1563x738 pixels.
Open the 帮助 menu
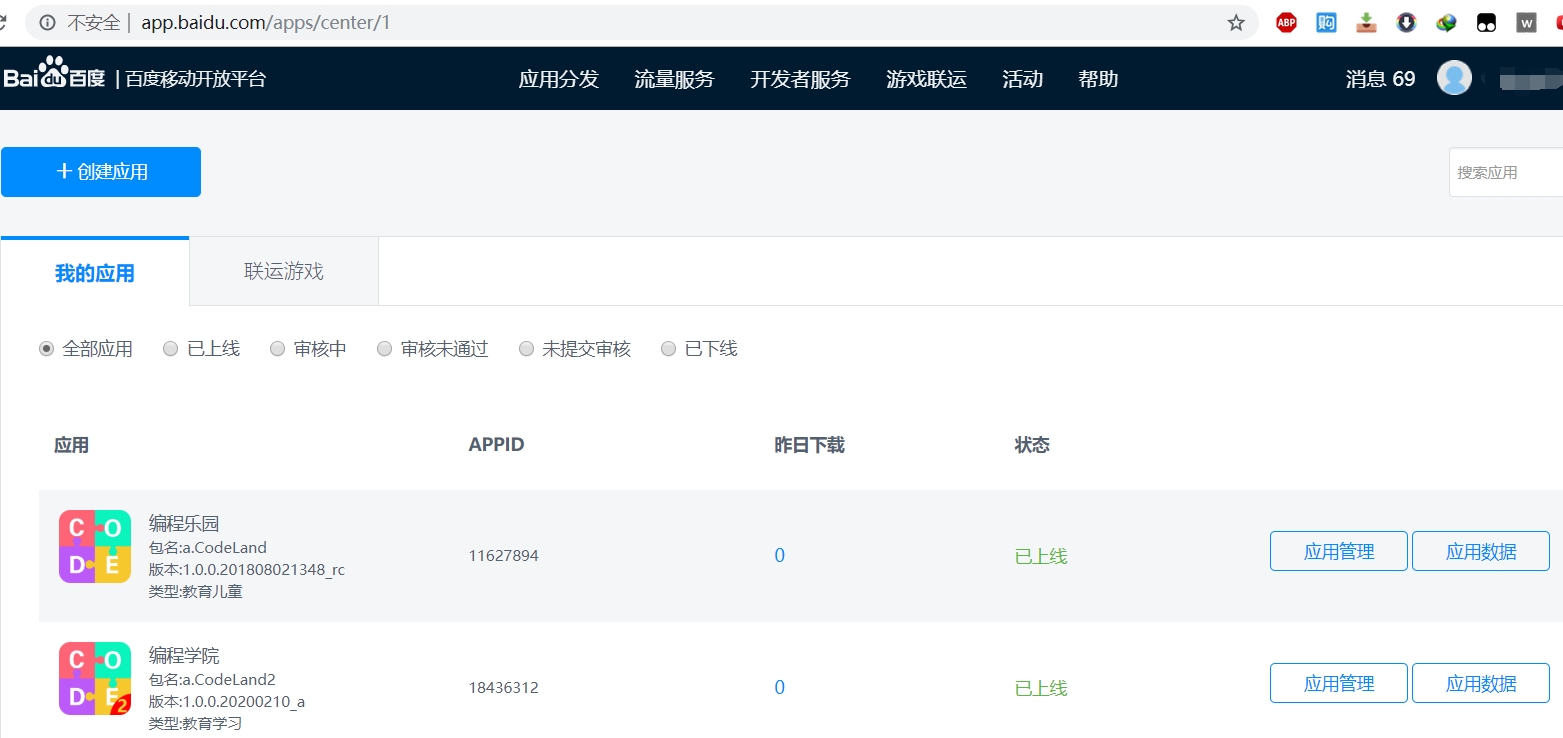(1098, 79)
